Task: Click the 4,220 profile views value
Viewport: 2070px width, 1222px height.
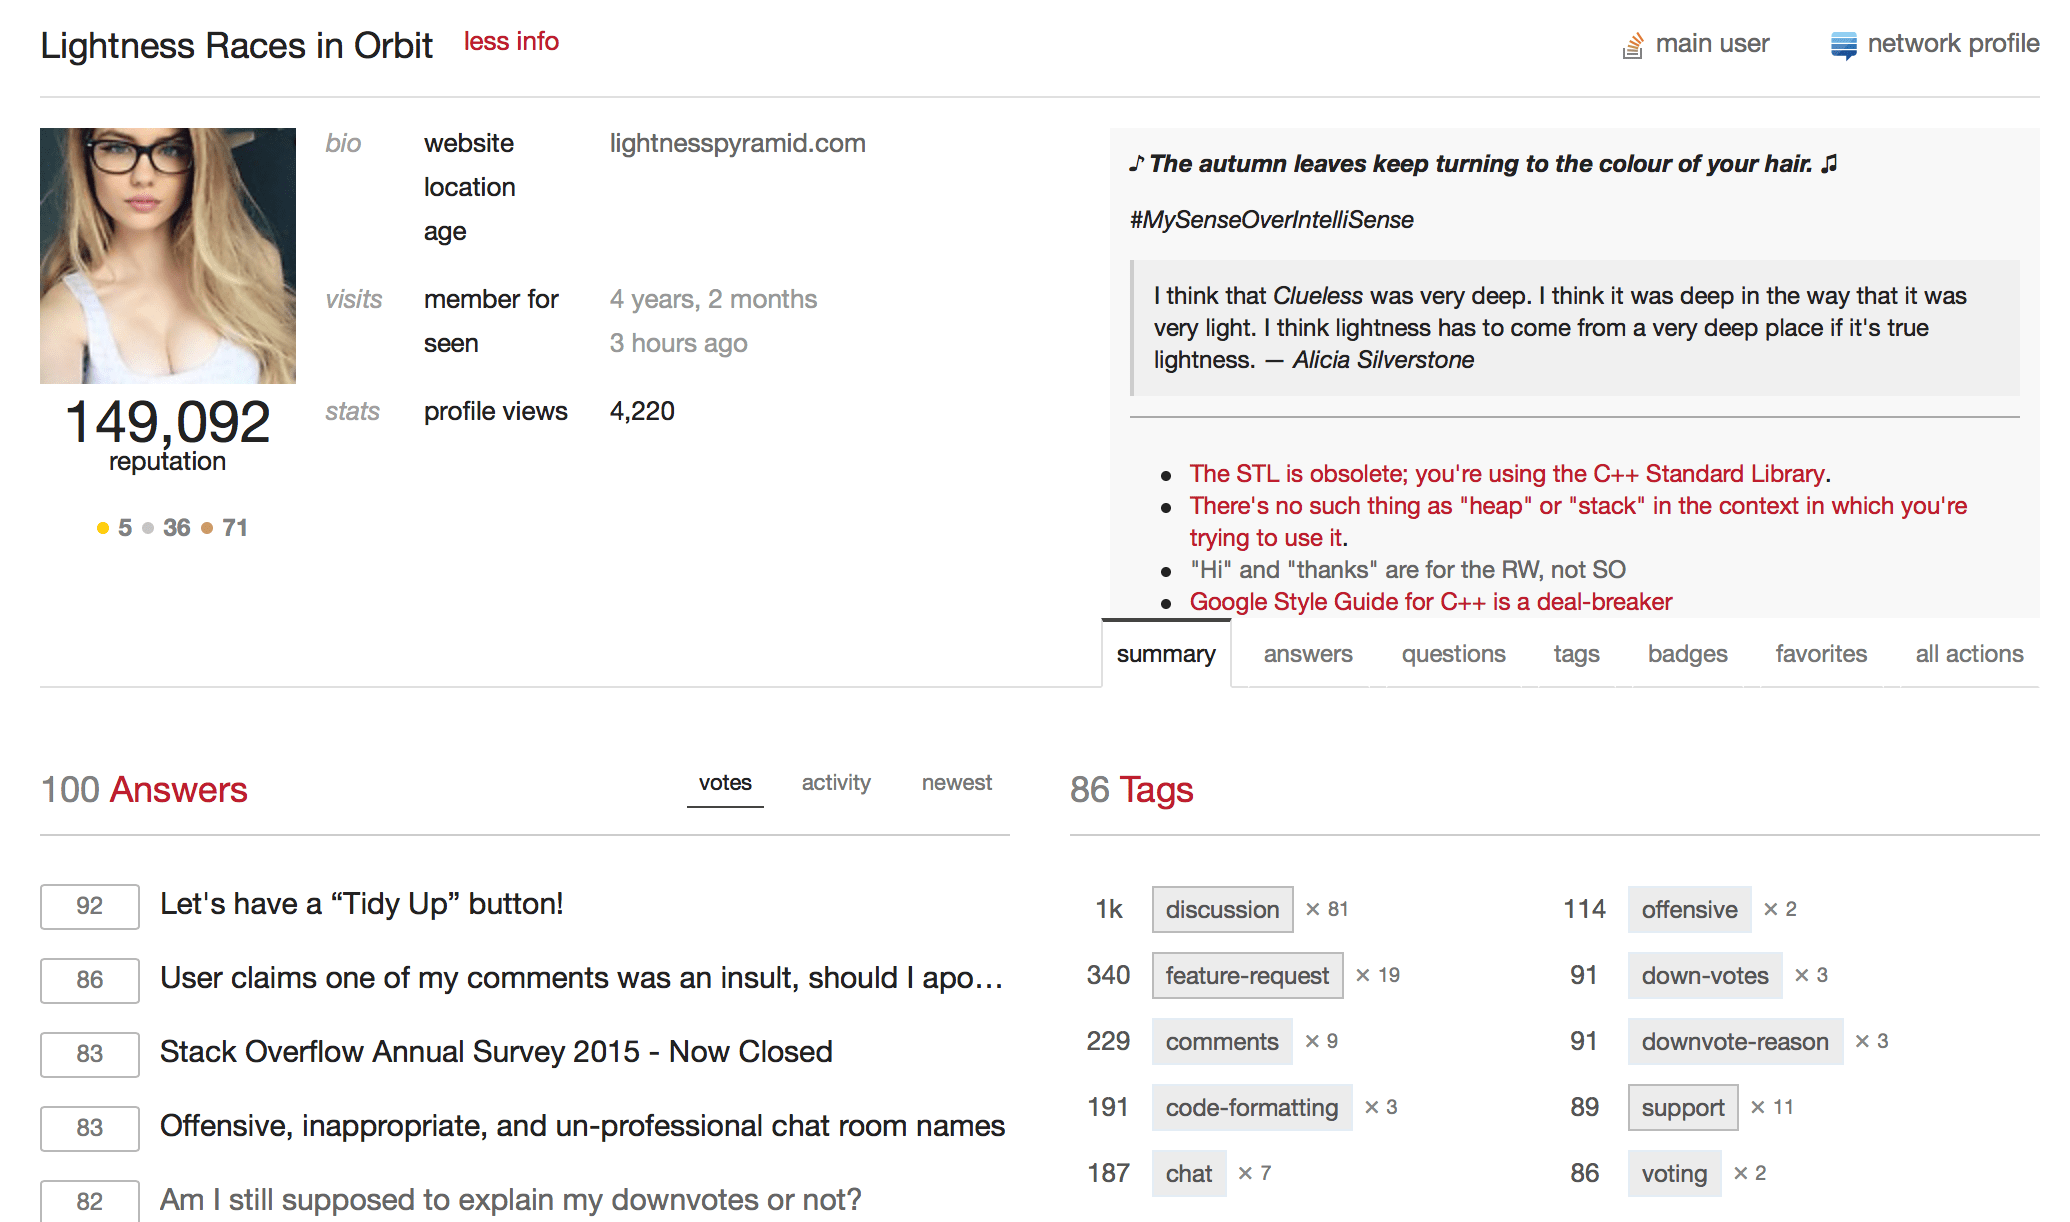Action: [x=642, y=411]
